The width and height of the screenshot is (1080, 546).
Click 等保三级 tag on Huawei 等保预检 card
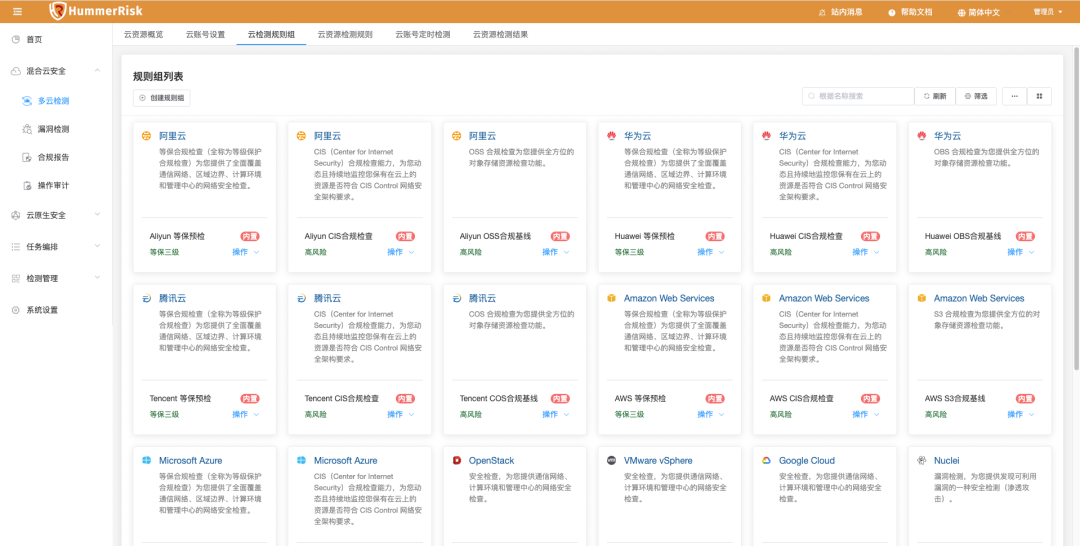coord(630,252)
